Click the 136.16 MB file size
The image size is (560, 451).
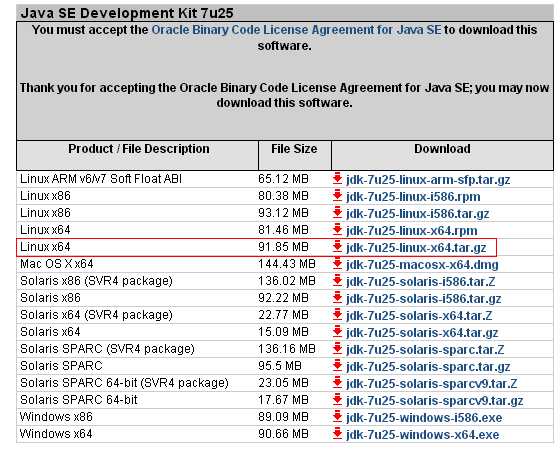click(287, 349)
